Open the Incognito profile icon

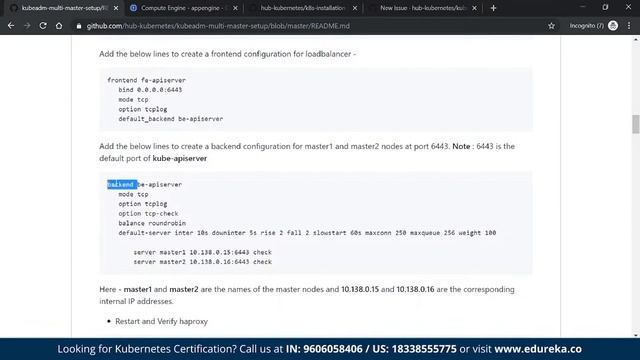[613, 26]
